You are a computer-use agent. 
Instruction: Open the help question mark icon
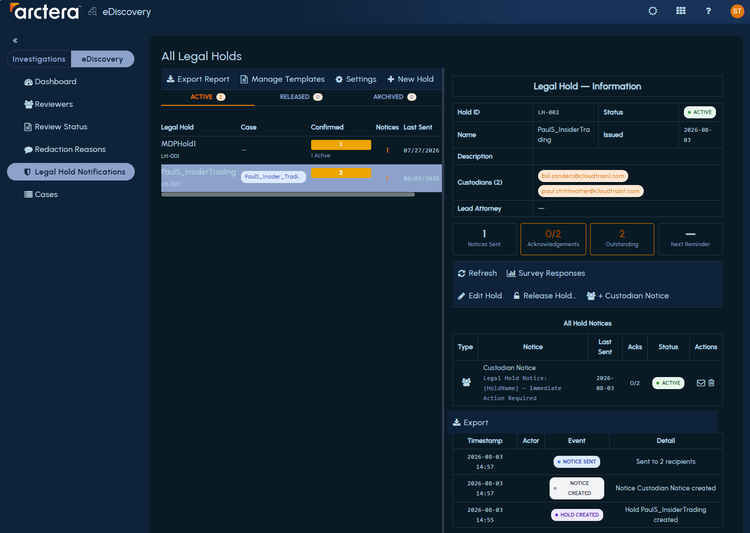point(708,11)
